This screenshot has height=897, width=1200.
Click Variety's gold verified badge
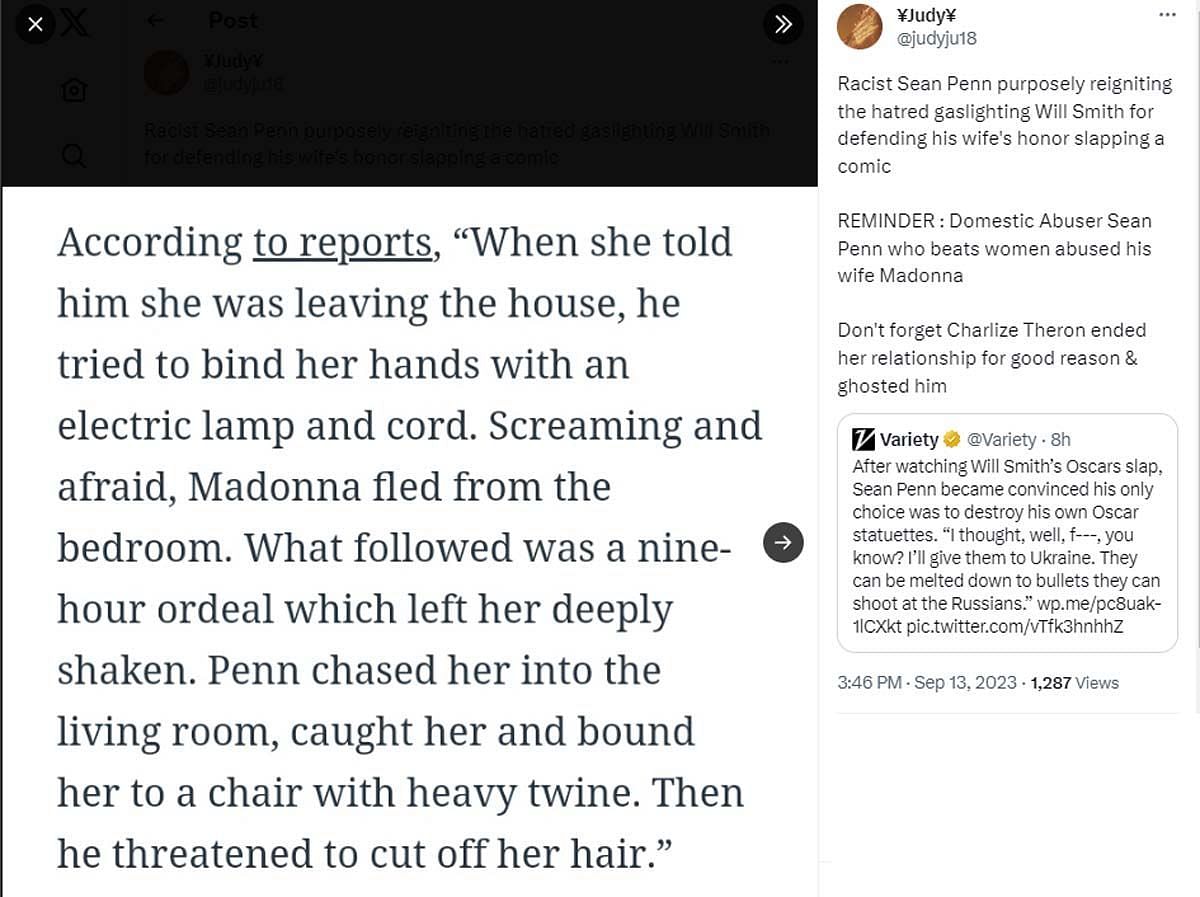(952, 439)
